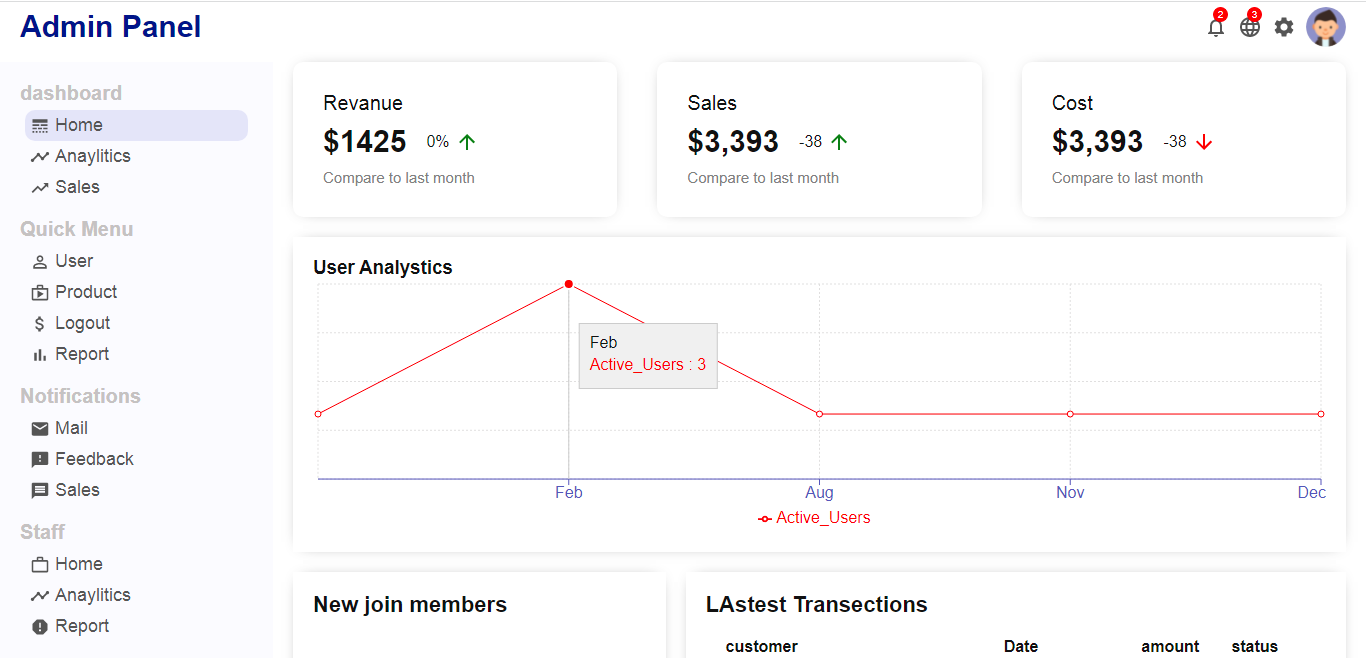Click the profile avatar in the top bar
Image resolution: width=1366 pixels, height=658 pixels.
pos(1326,26)
